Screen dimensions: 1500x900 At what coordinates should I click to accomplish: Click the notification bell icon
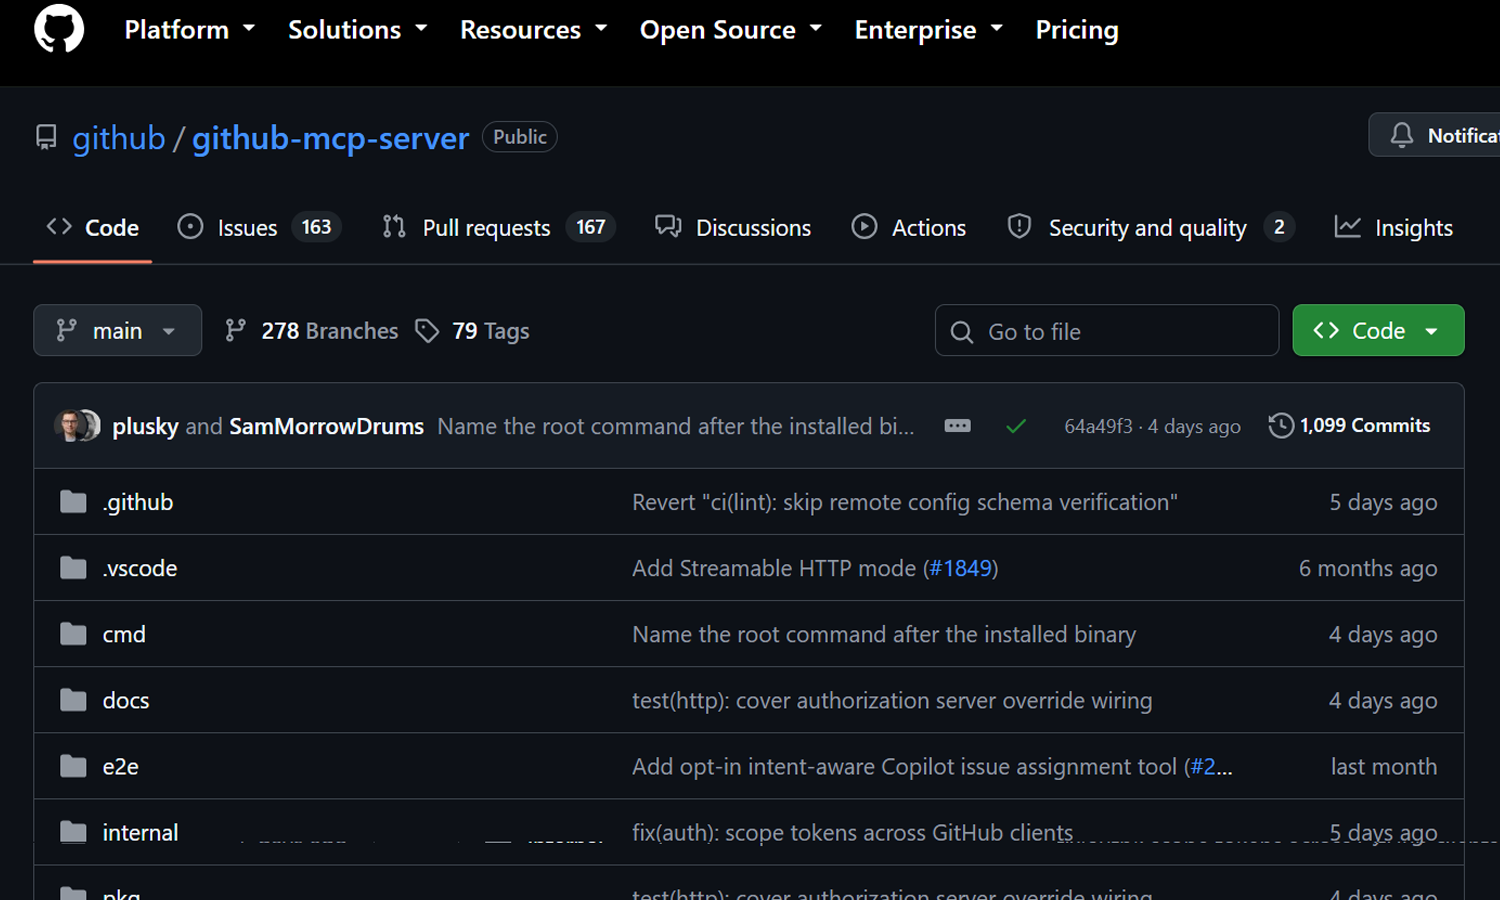[x=1402, y=135]
